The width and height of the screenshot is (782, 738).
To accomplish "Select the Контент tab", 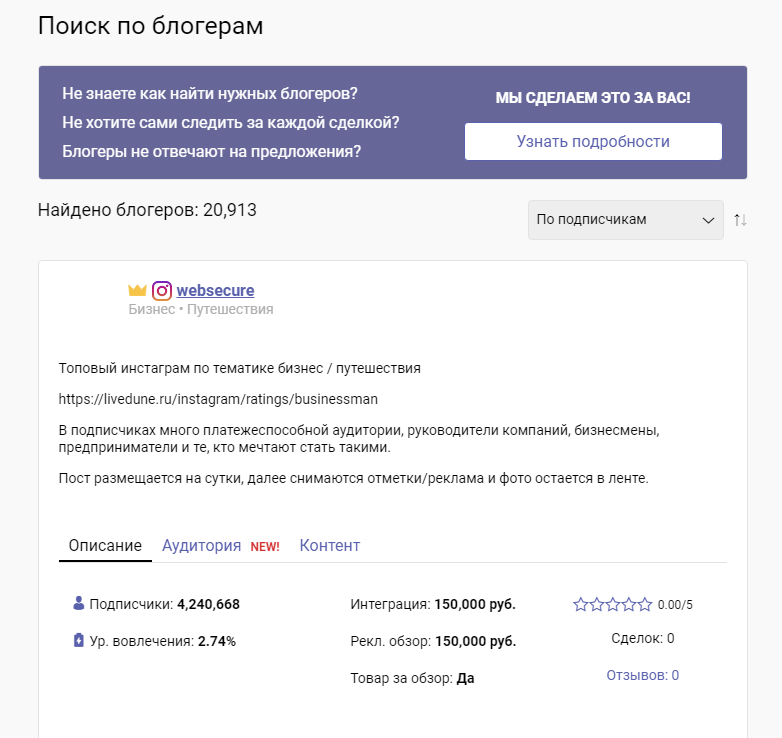I will click(329, 546).
